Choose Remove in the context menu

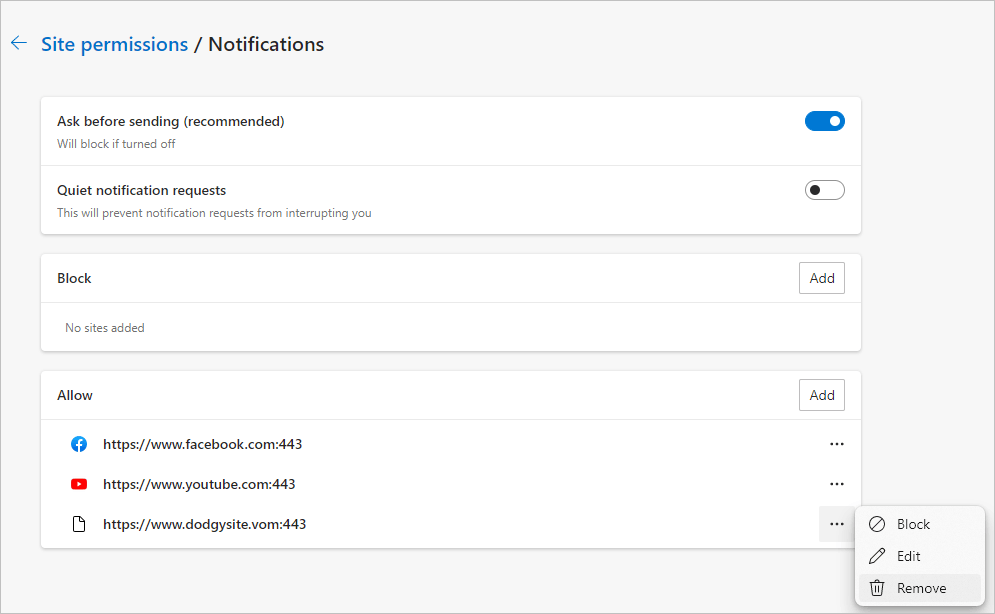[921, 588]
